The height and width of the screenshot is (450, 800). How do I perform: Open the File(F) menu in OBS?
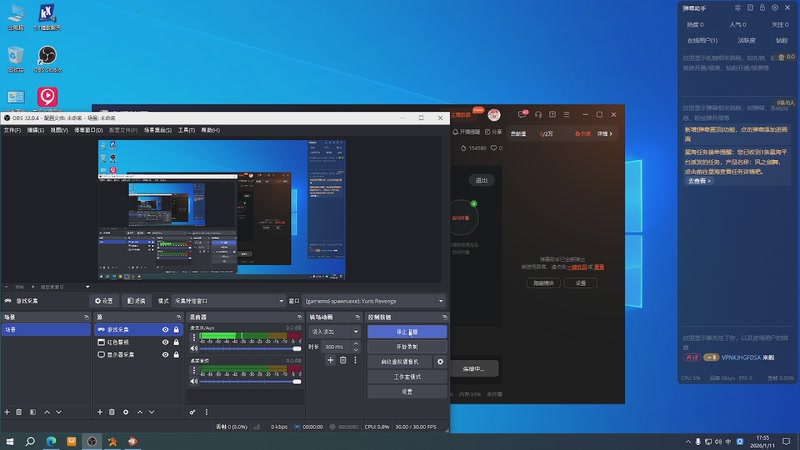tap(12, 130)
